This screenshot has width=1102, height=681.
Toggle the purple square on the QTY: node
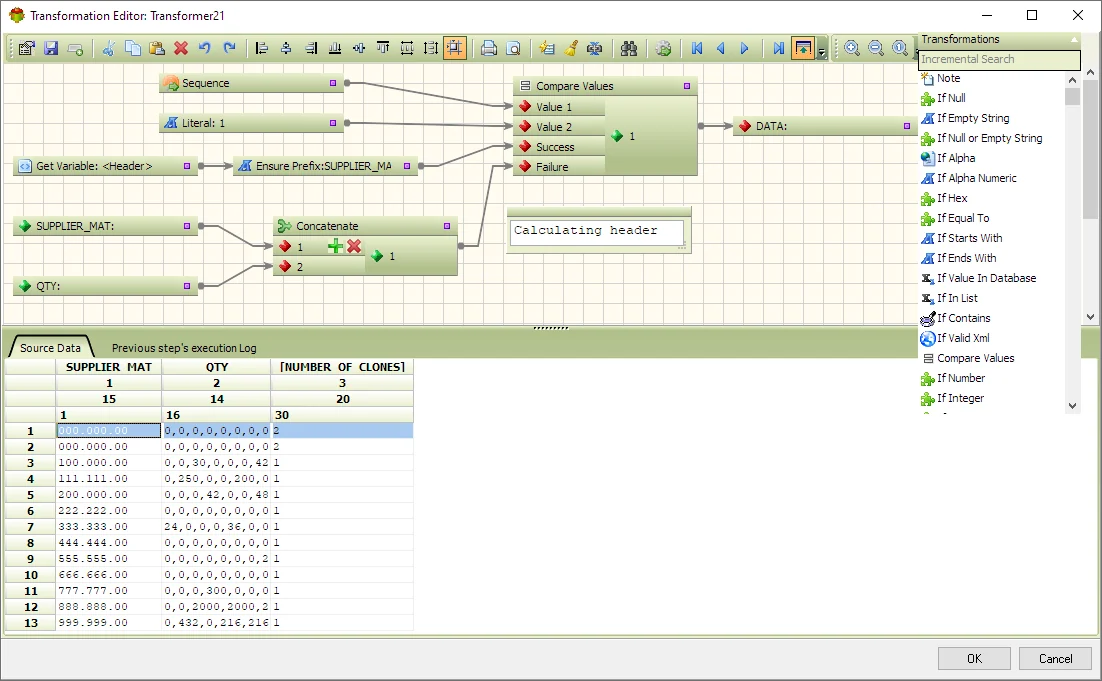coord(187,286)
